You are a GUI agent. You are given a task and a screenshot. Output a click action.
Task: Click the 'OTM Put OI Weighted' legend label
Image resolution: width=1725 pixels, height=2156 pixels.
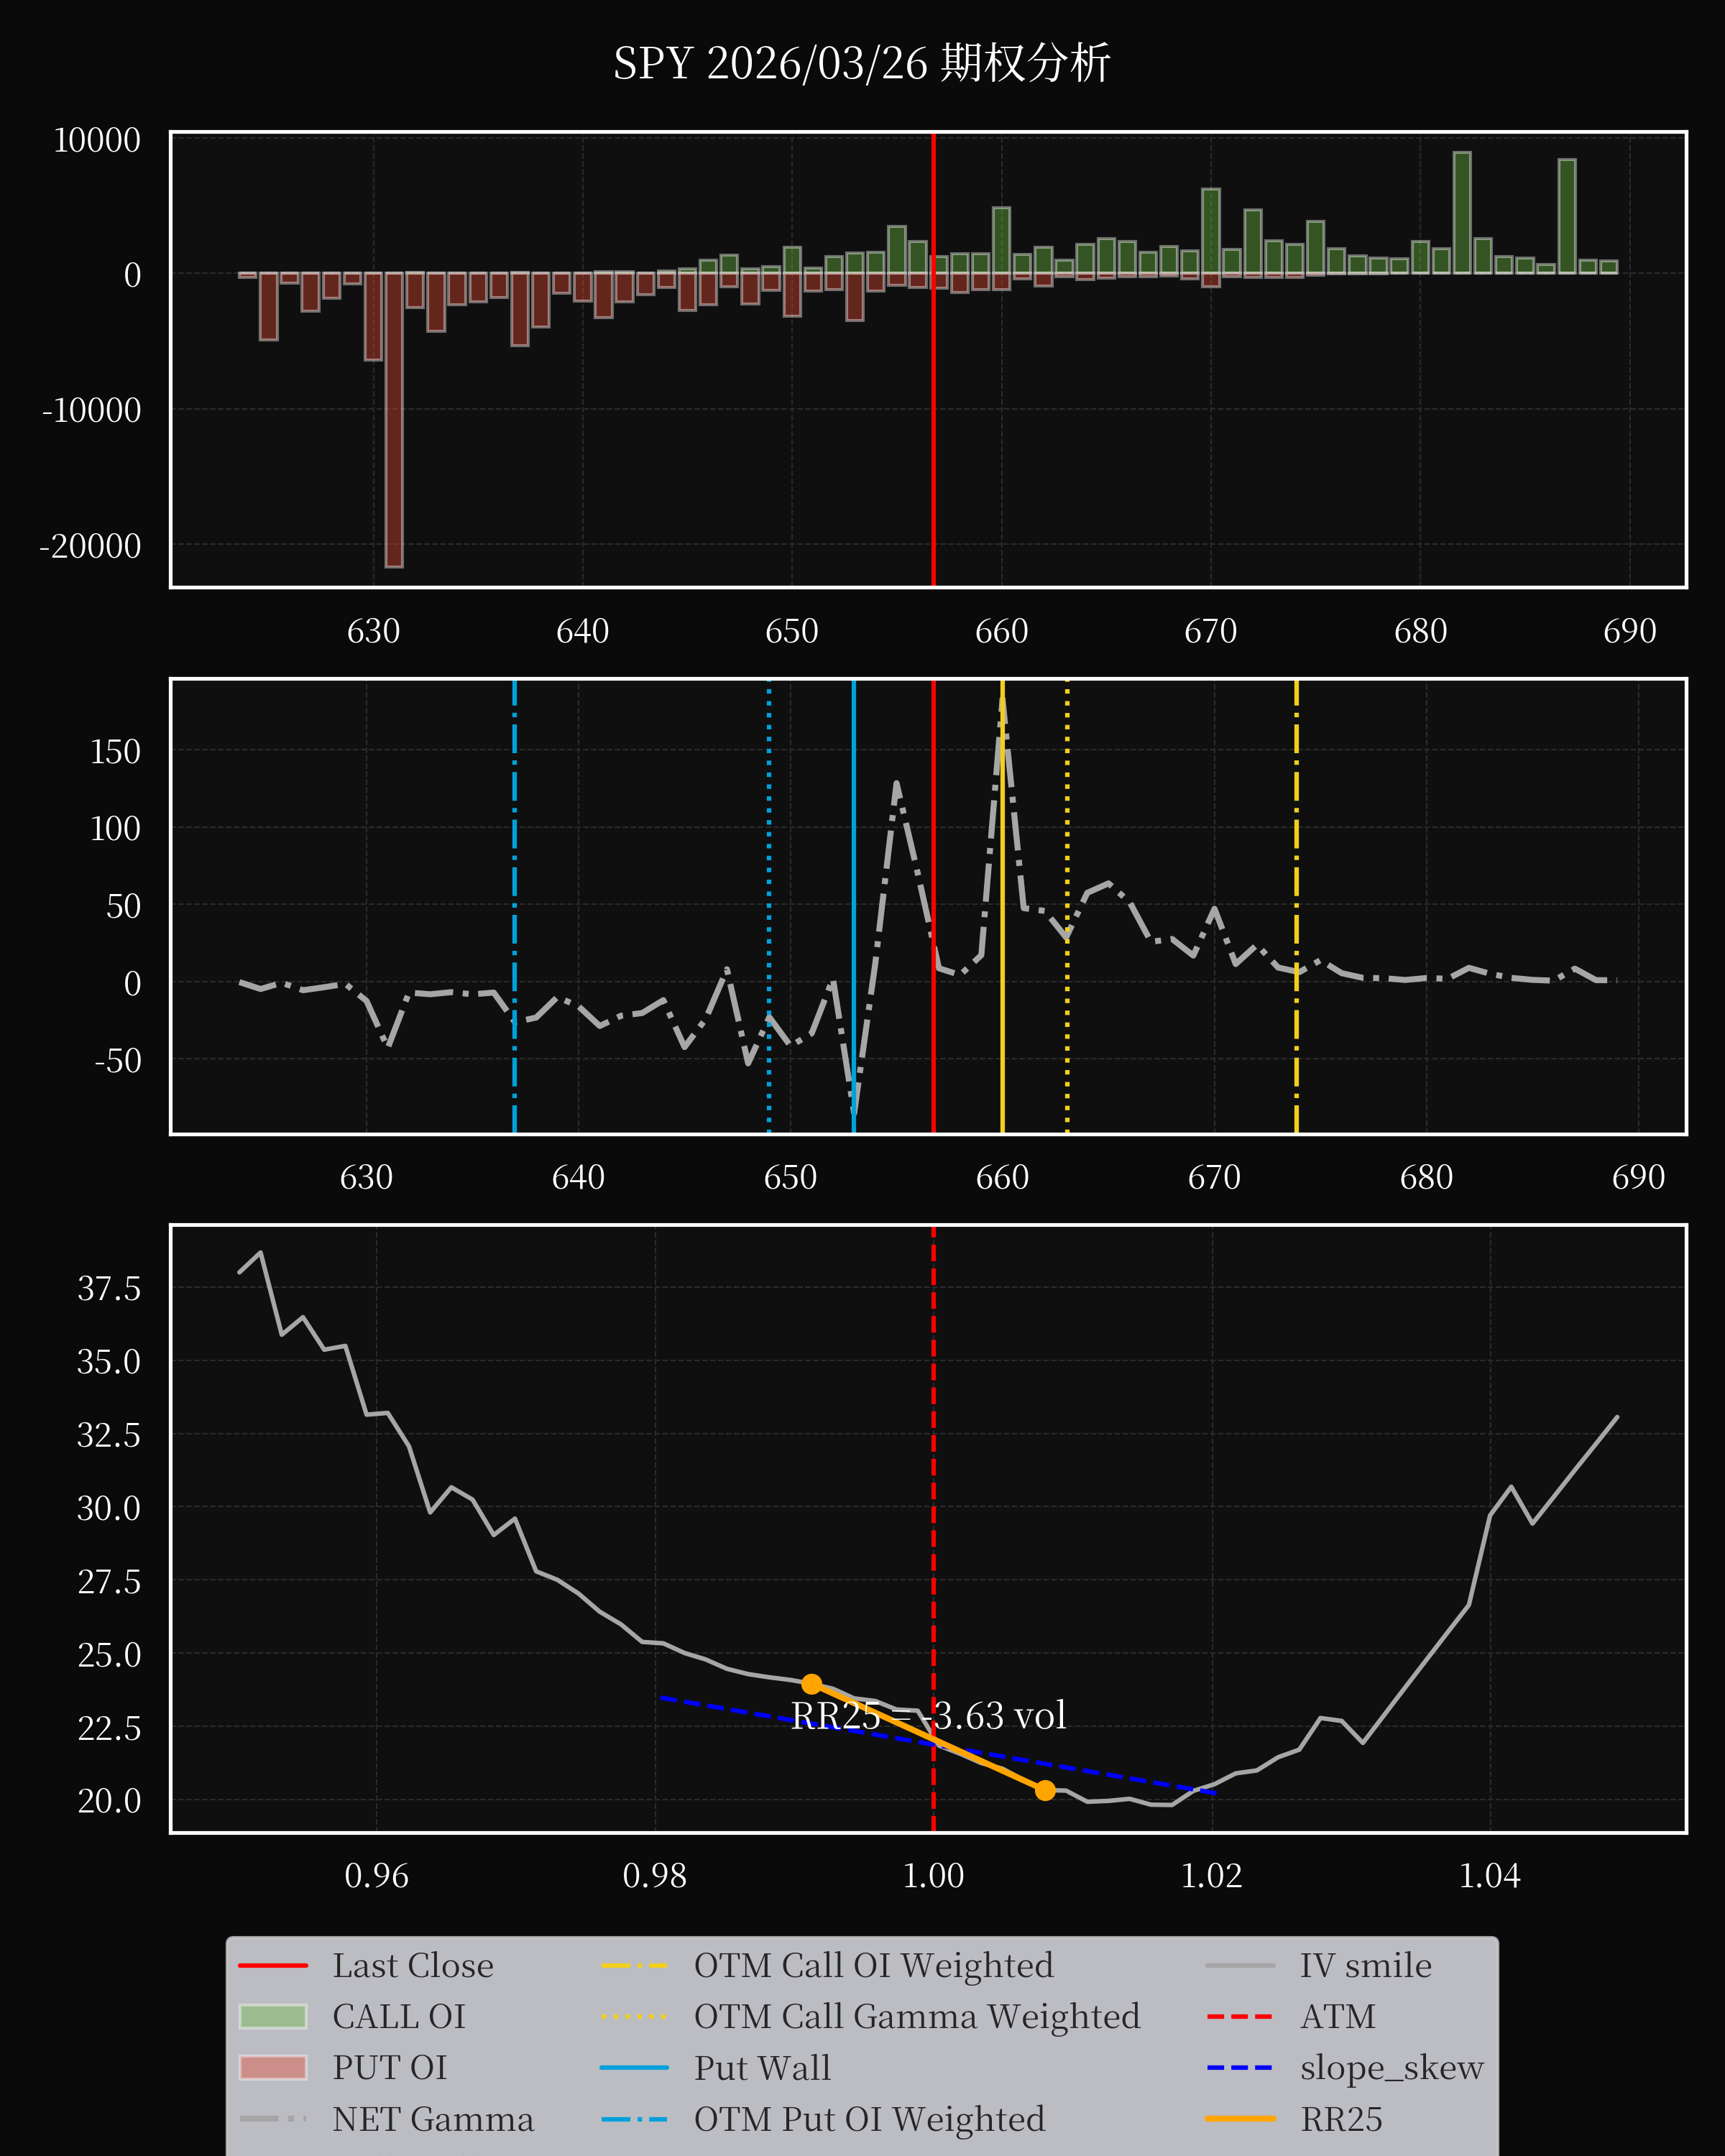pos(870,2119)
